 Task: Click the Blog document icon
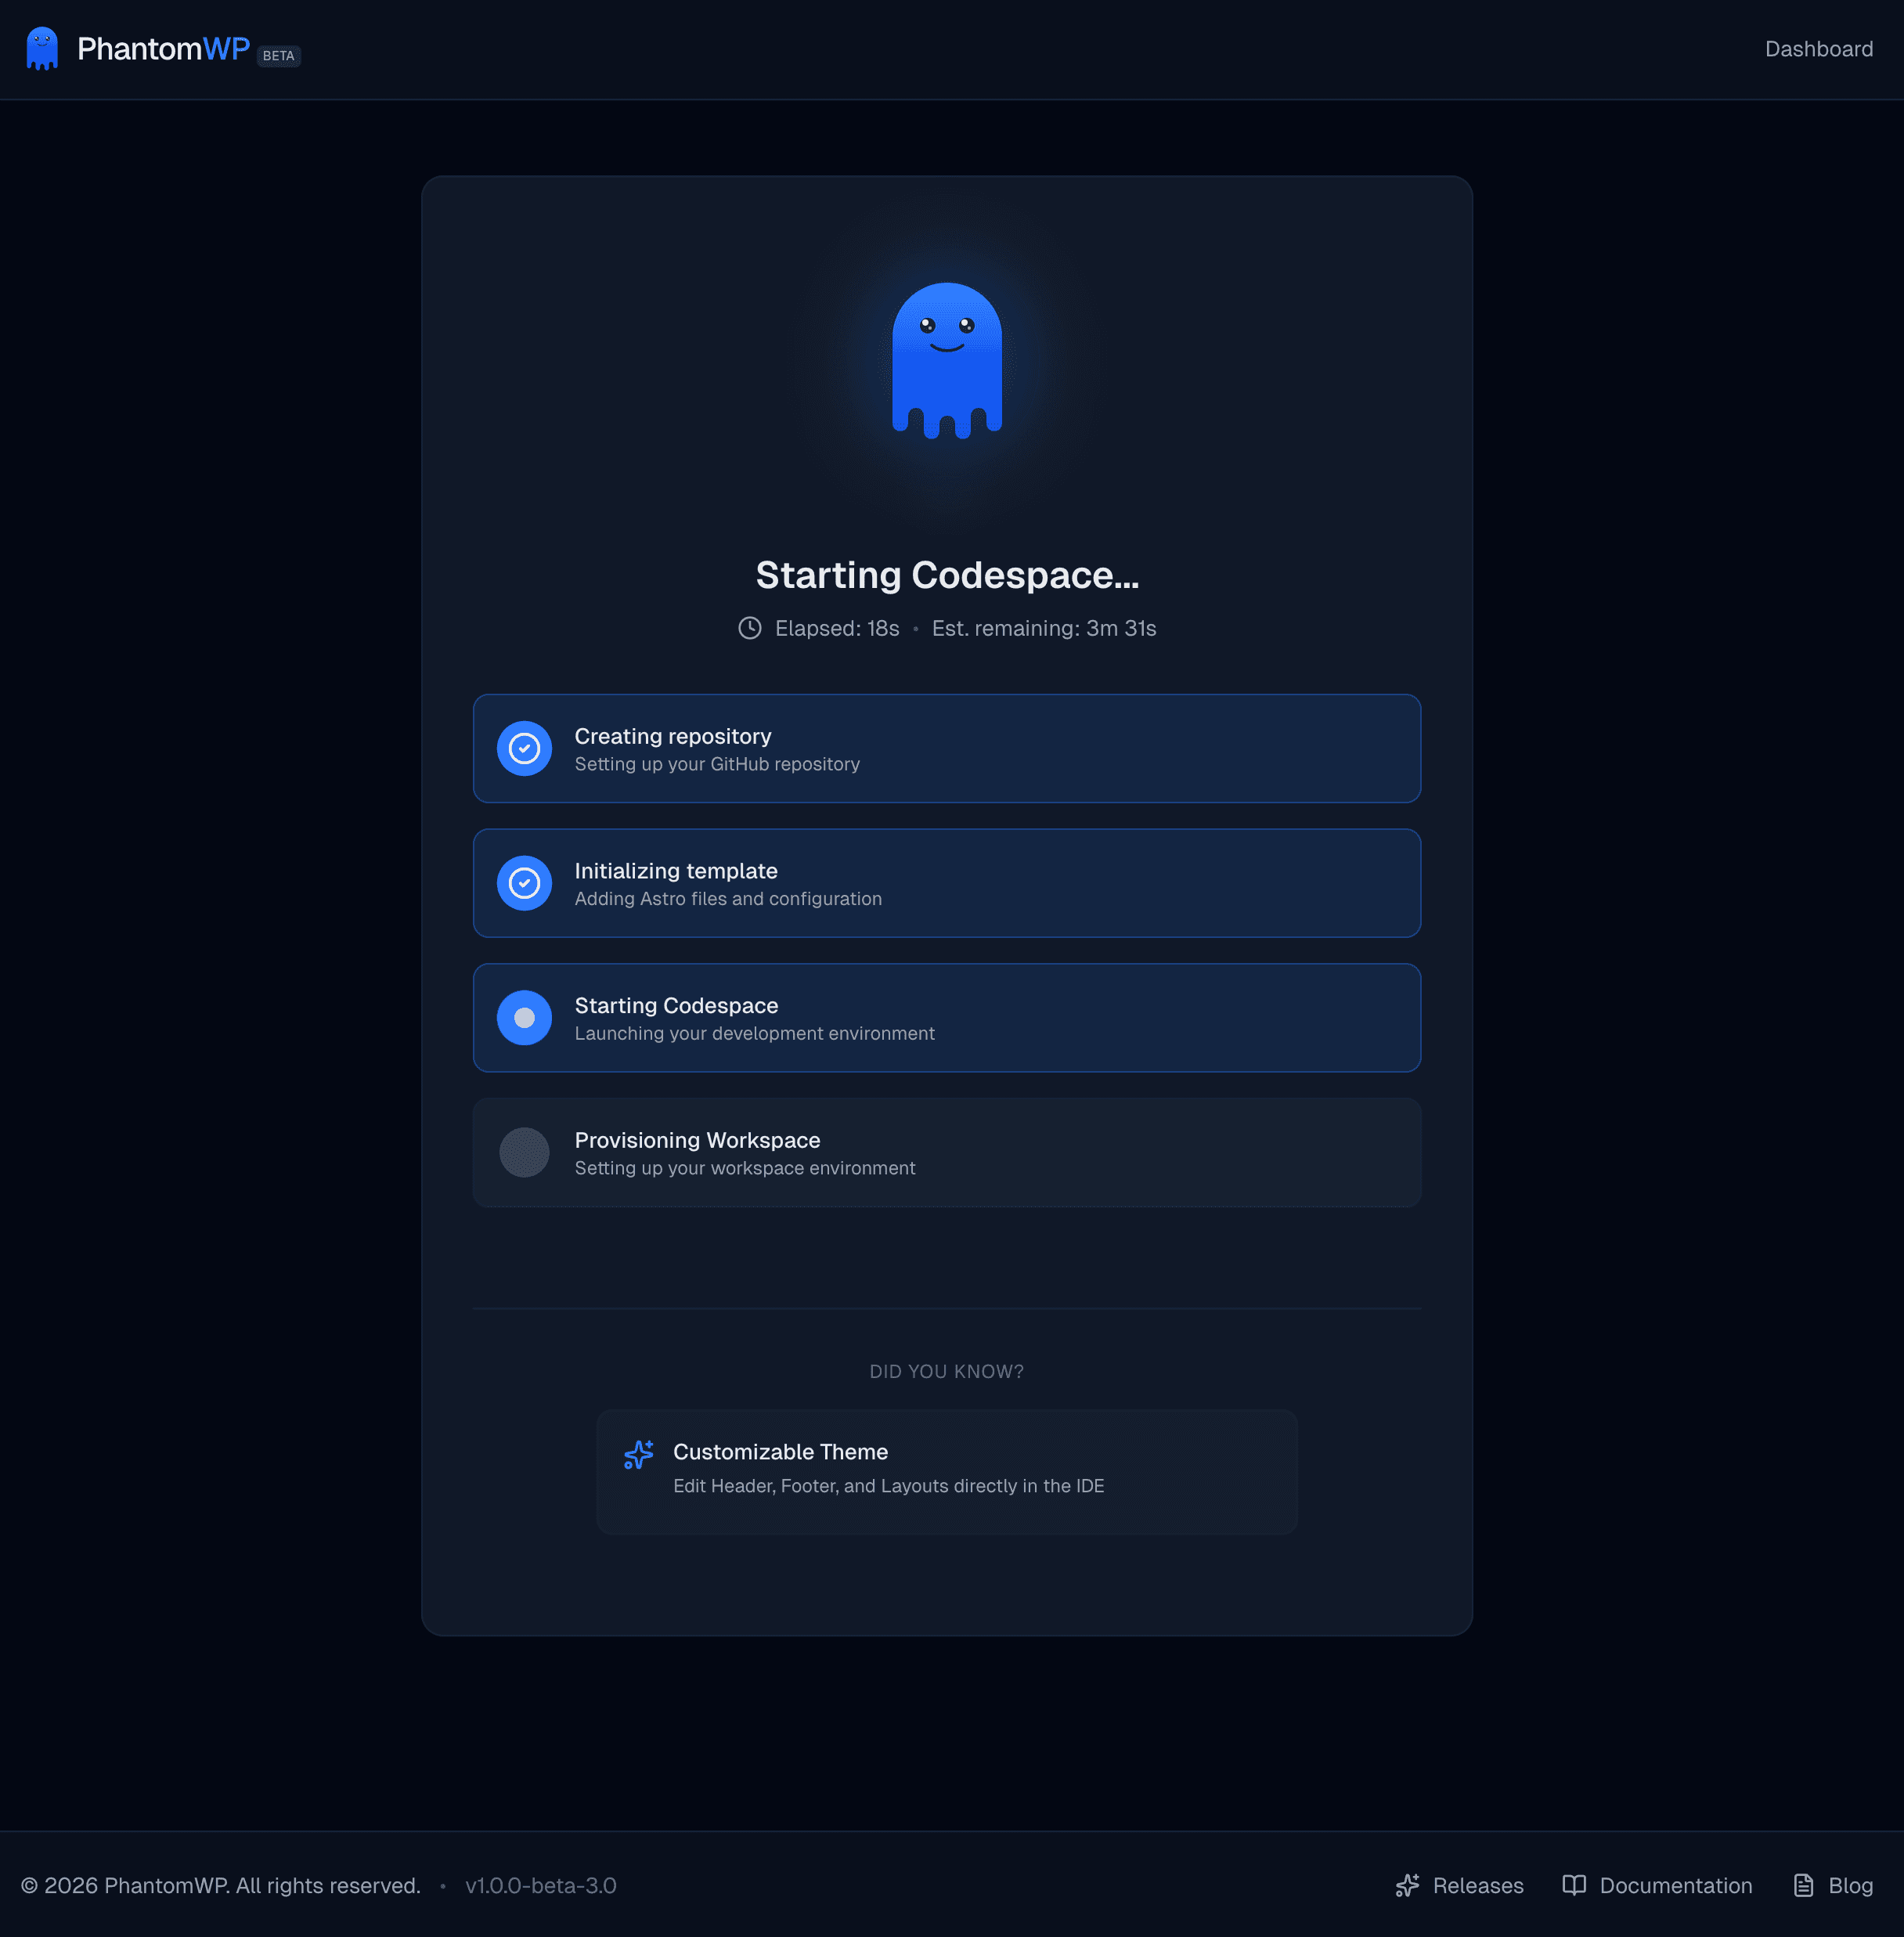point(1803,1885)
